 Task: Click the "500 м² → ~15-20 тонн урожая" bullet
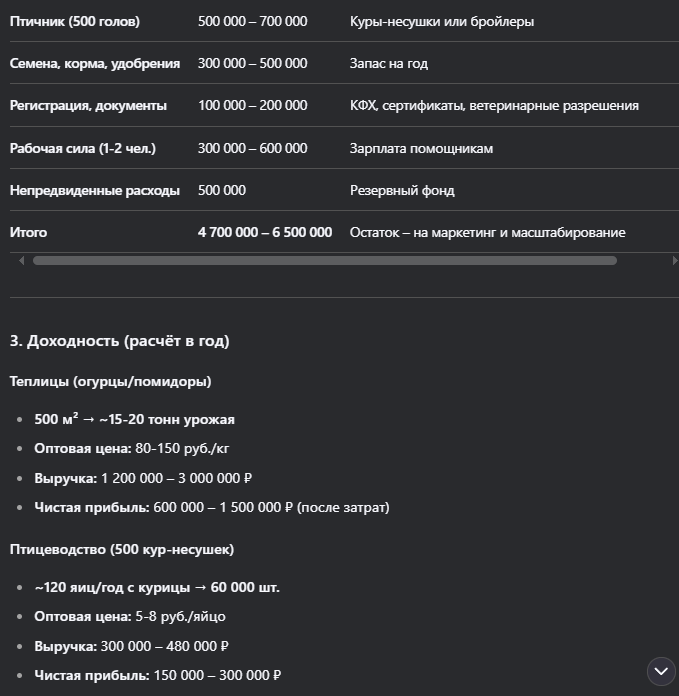pyautogui.click(x=134, y=419)
